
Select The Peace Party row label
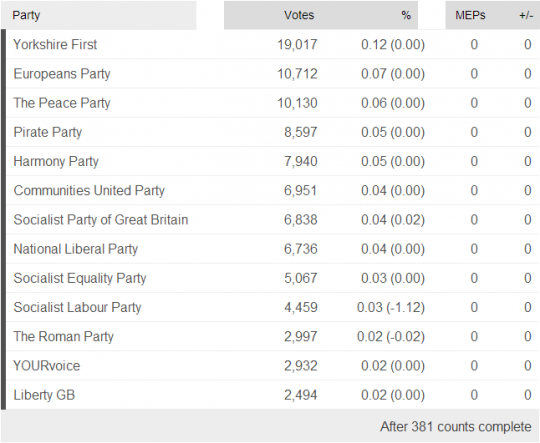(x=62, y=103)
